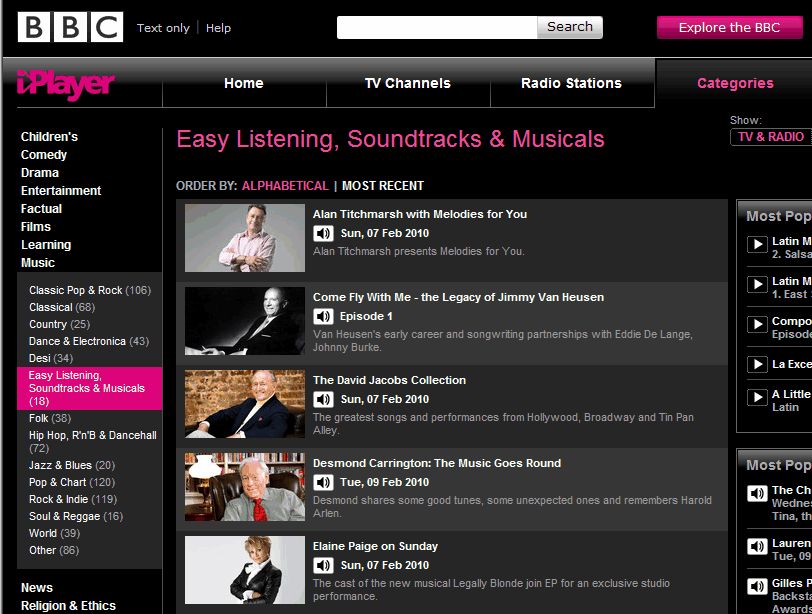Open the Religion & Ethics category
The image size is (812, 614).
click(x=68, y=606)
